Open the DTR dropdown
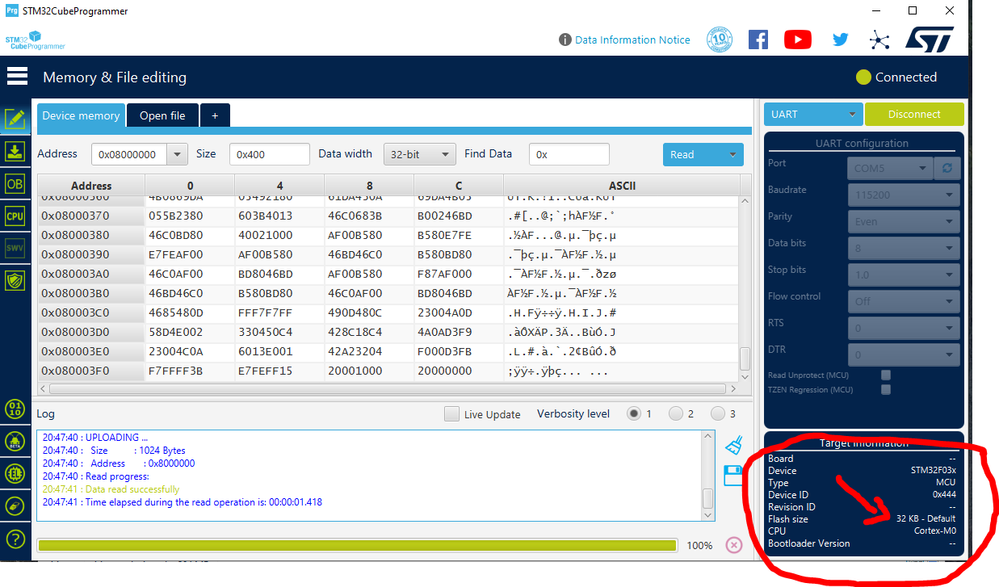Viewport: 999px width, 587px height. tap(903, 355)
